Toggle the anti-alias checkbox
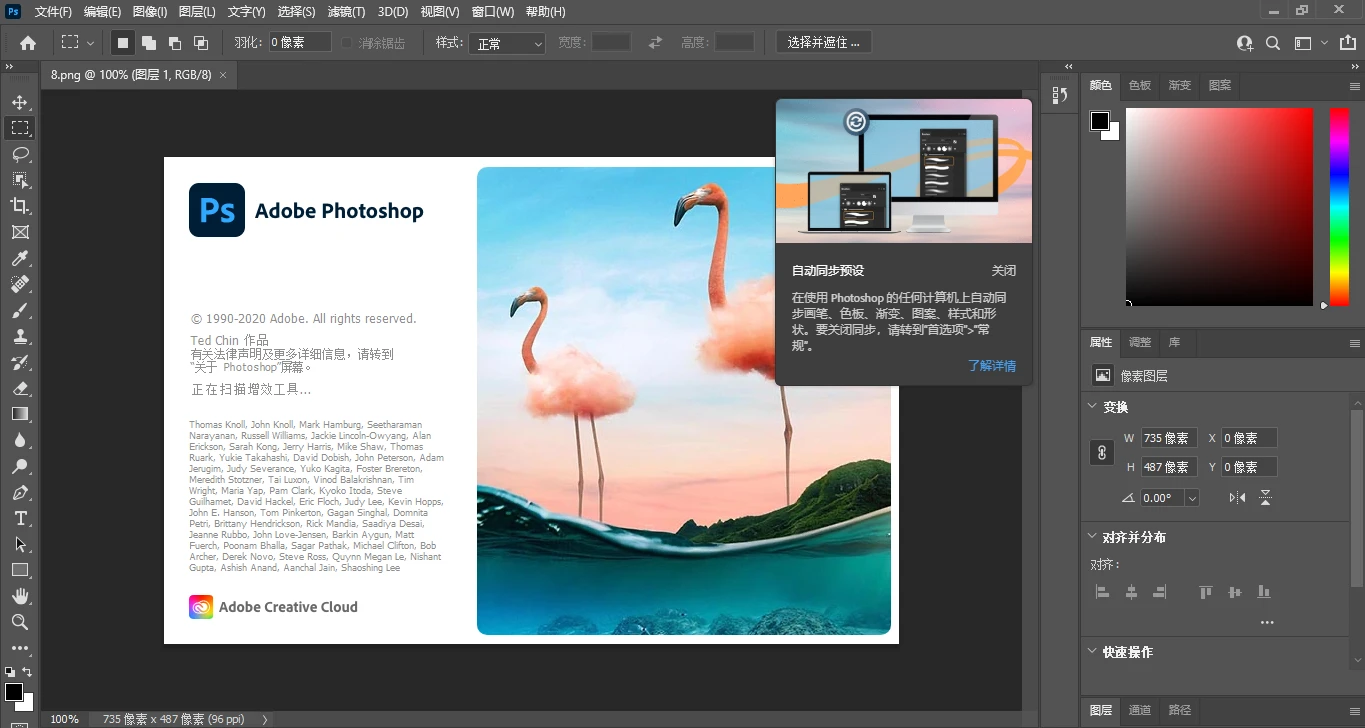This screenshot has height=728, width=1365. 347,43
